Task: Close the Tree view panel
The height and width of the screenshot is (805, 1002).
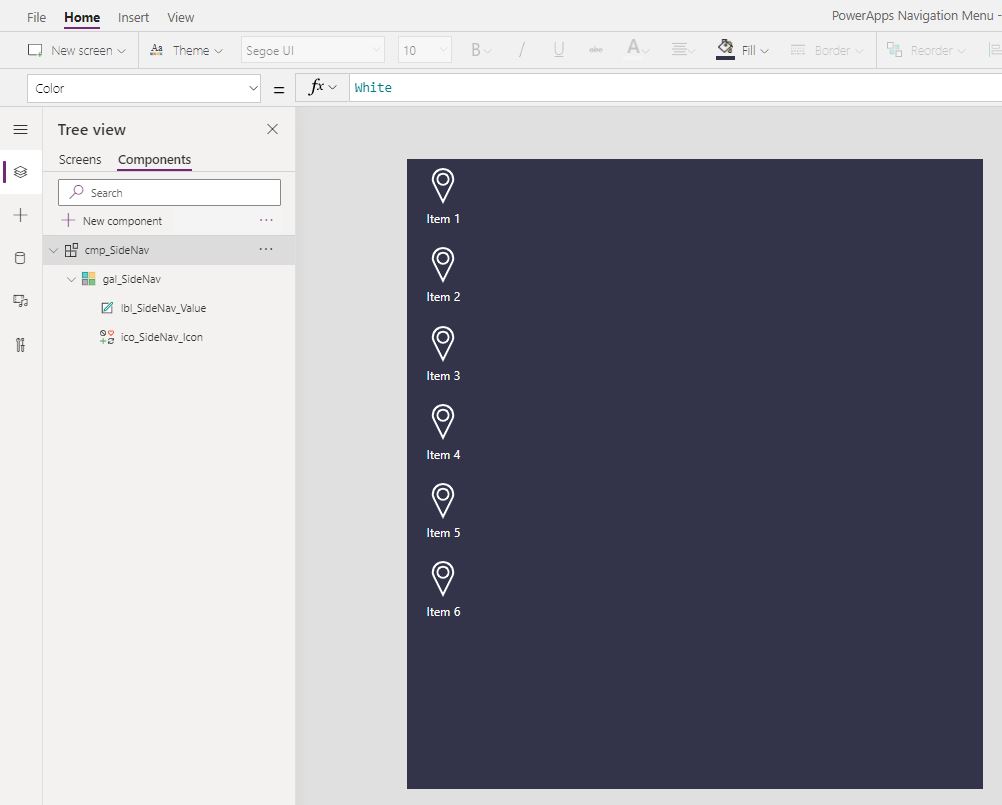Action: point(272,129)
